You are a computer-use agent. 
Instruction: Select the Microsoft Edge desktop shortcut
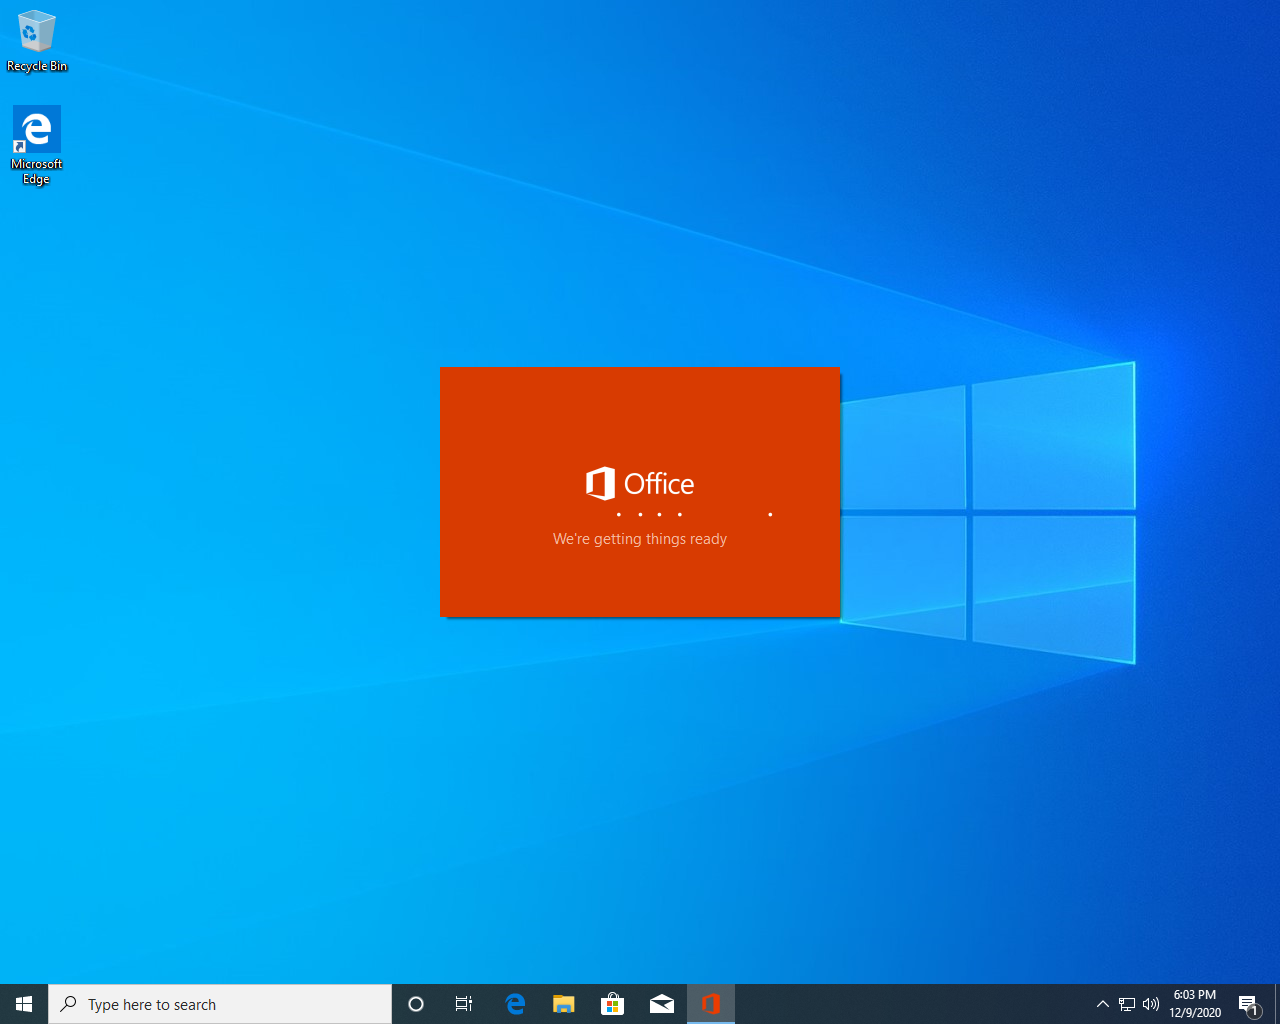(37, 146)
